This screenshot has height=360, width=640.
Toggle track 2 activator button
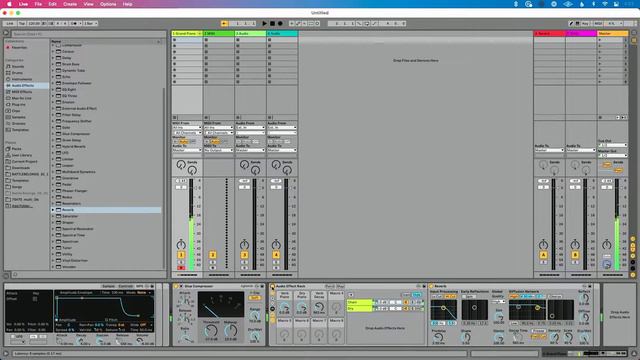pyautogui.click(x=212, y=255)
